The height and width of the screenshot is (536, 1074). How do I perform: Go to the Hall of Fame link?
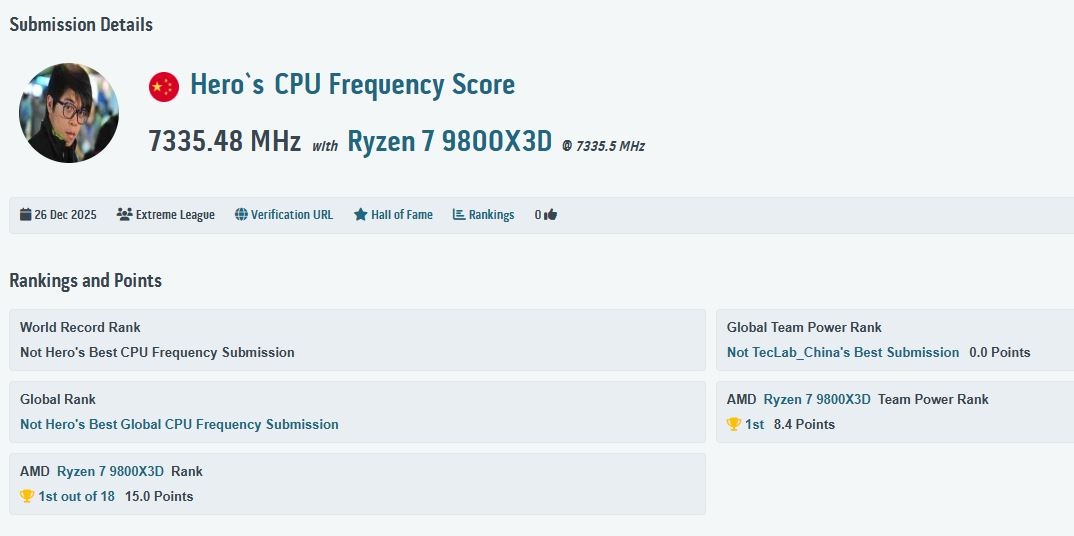[x=401, y=215]
